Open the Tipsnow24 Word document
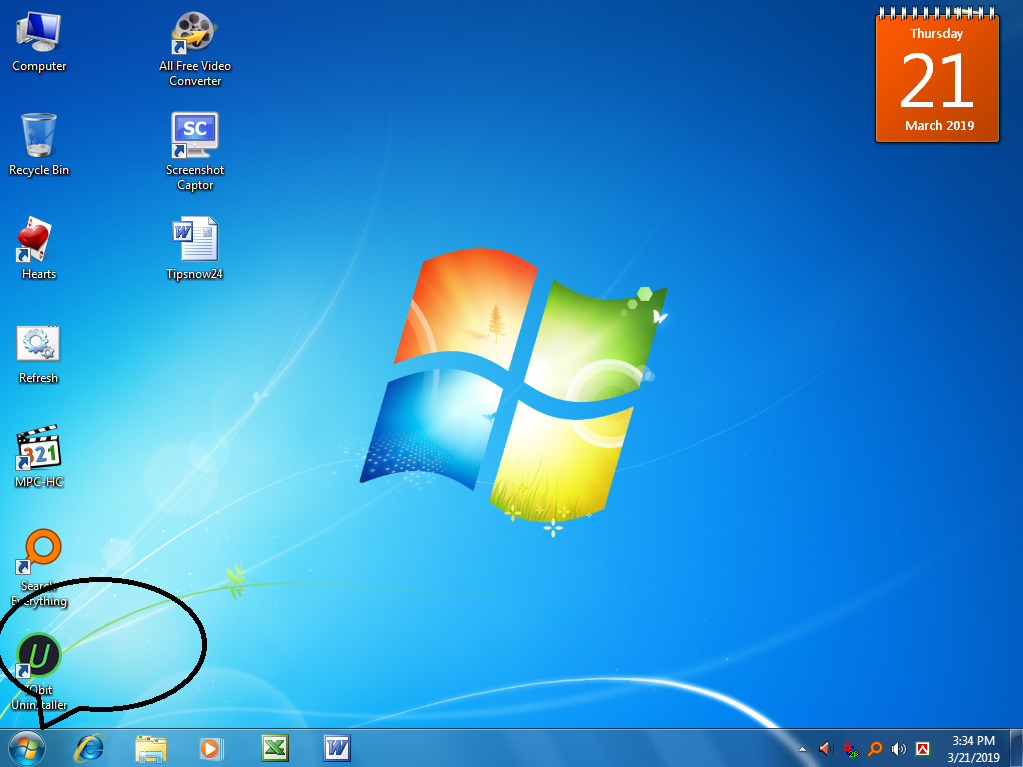This screenshot has width=1023, height=767. (x=194, y=248)
